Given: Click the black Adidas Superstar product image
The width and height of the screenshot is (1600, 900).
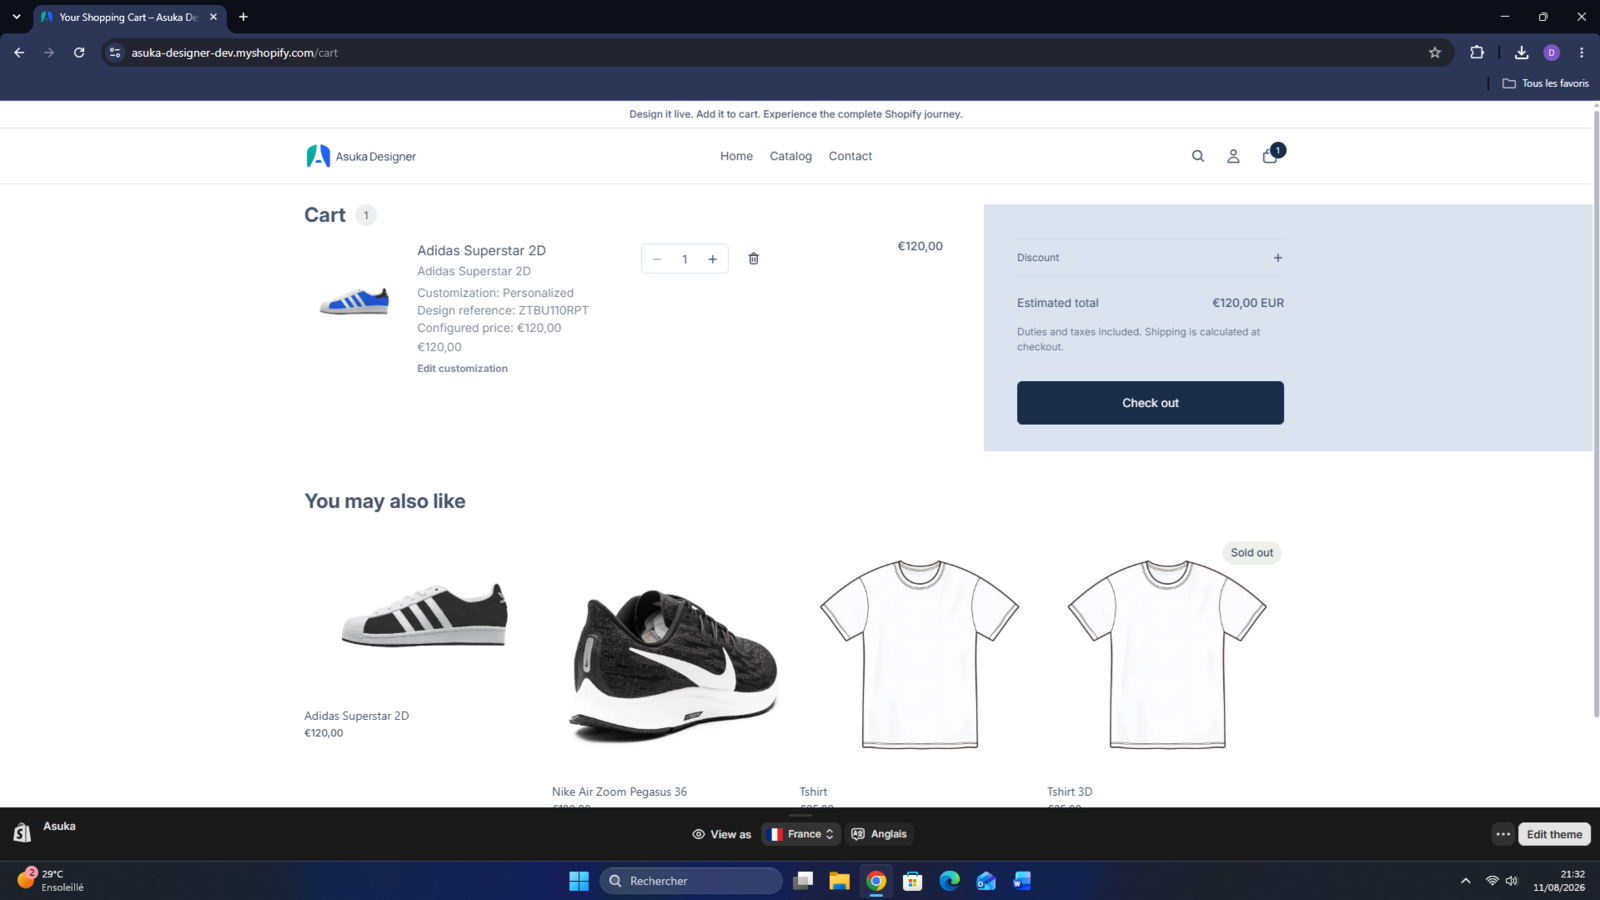Looking at the screenshot, I should tap(424, 616).
